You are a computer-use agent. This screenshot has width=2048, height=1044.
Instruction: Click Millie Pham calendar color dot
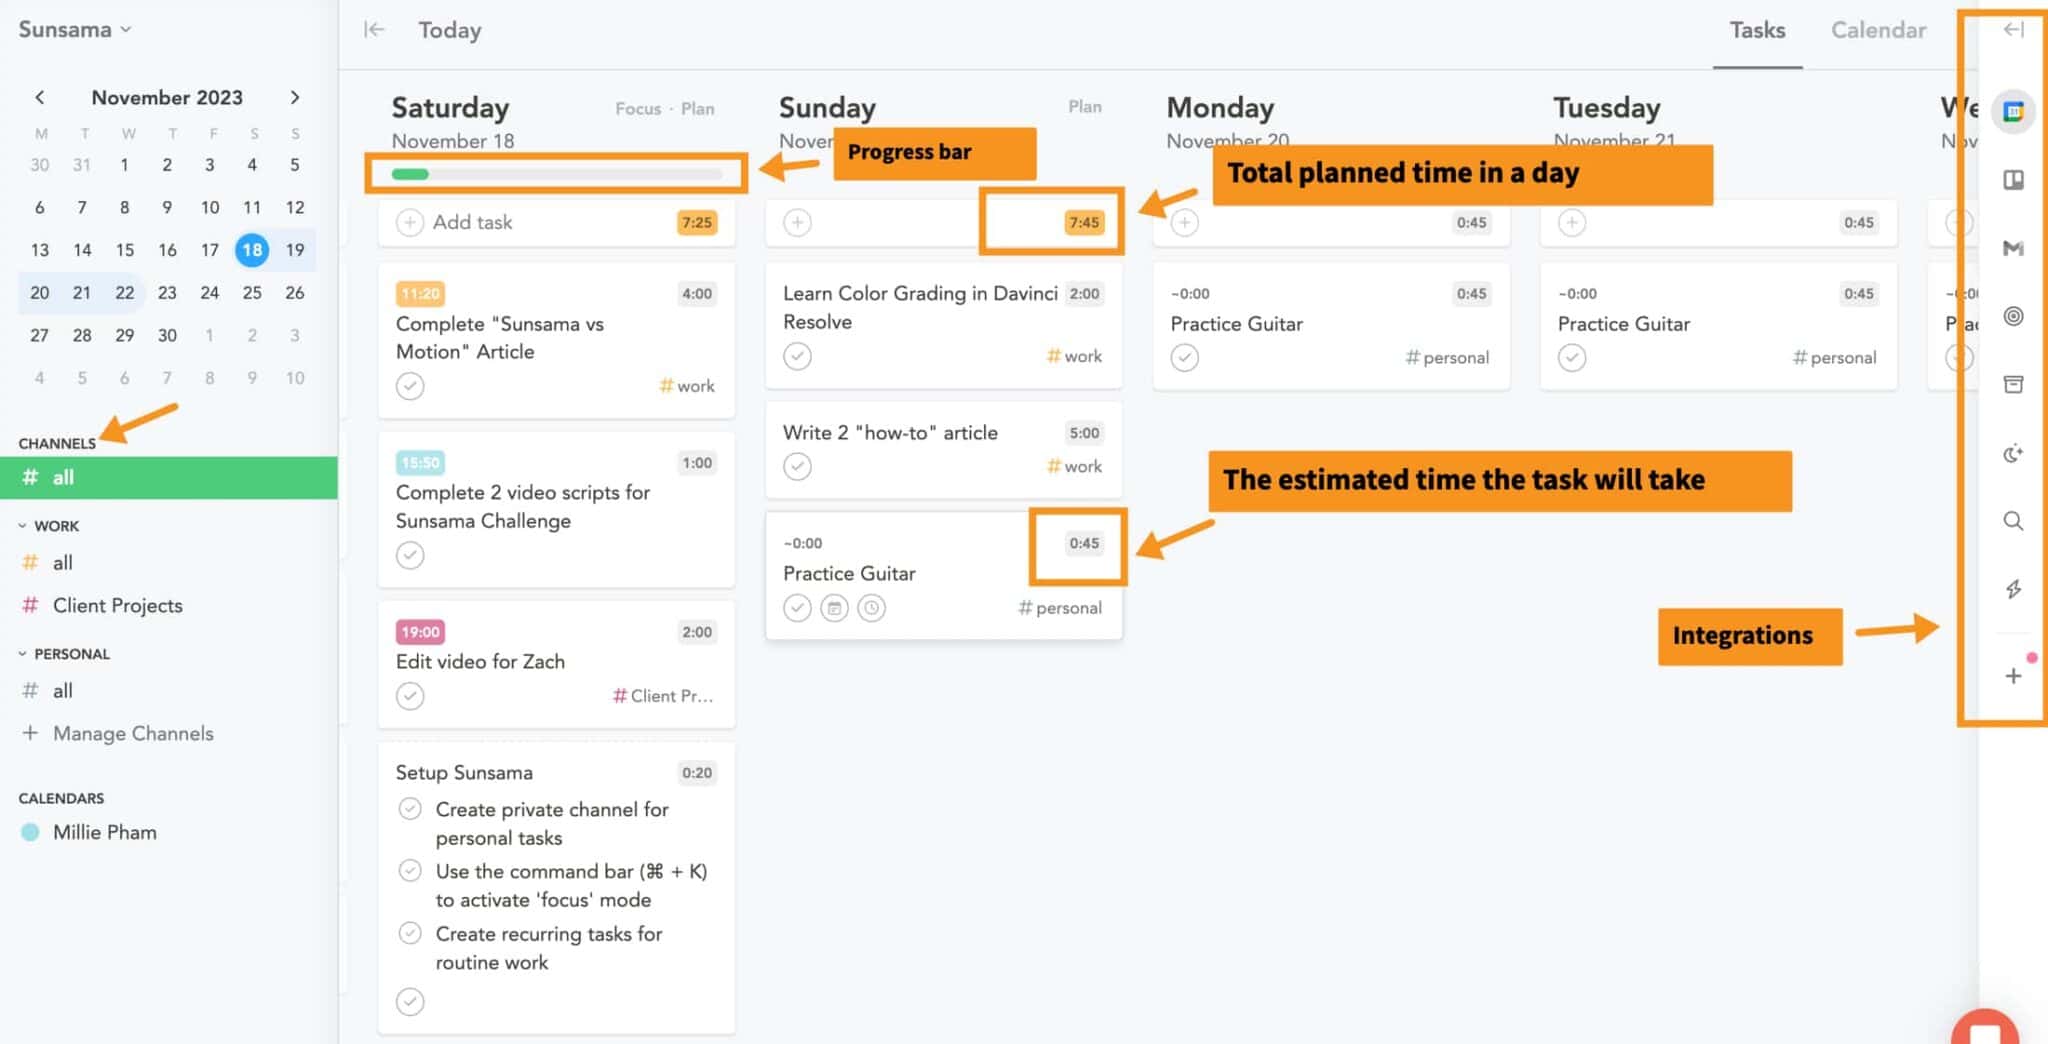30,832
